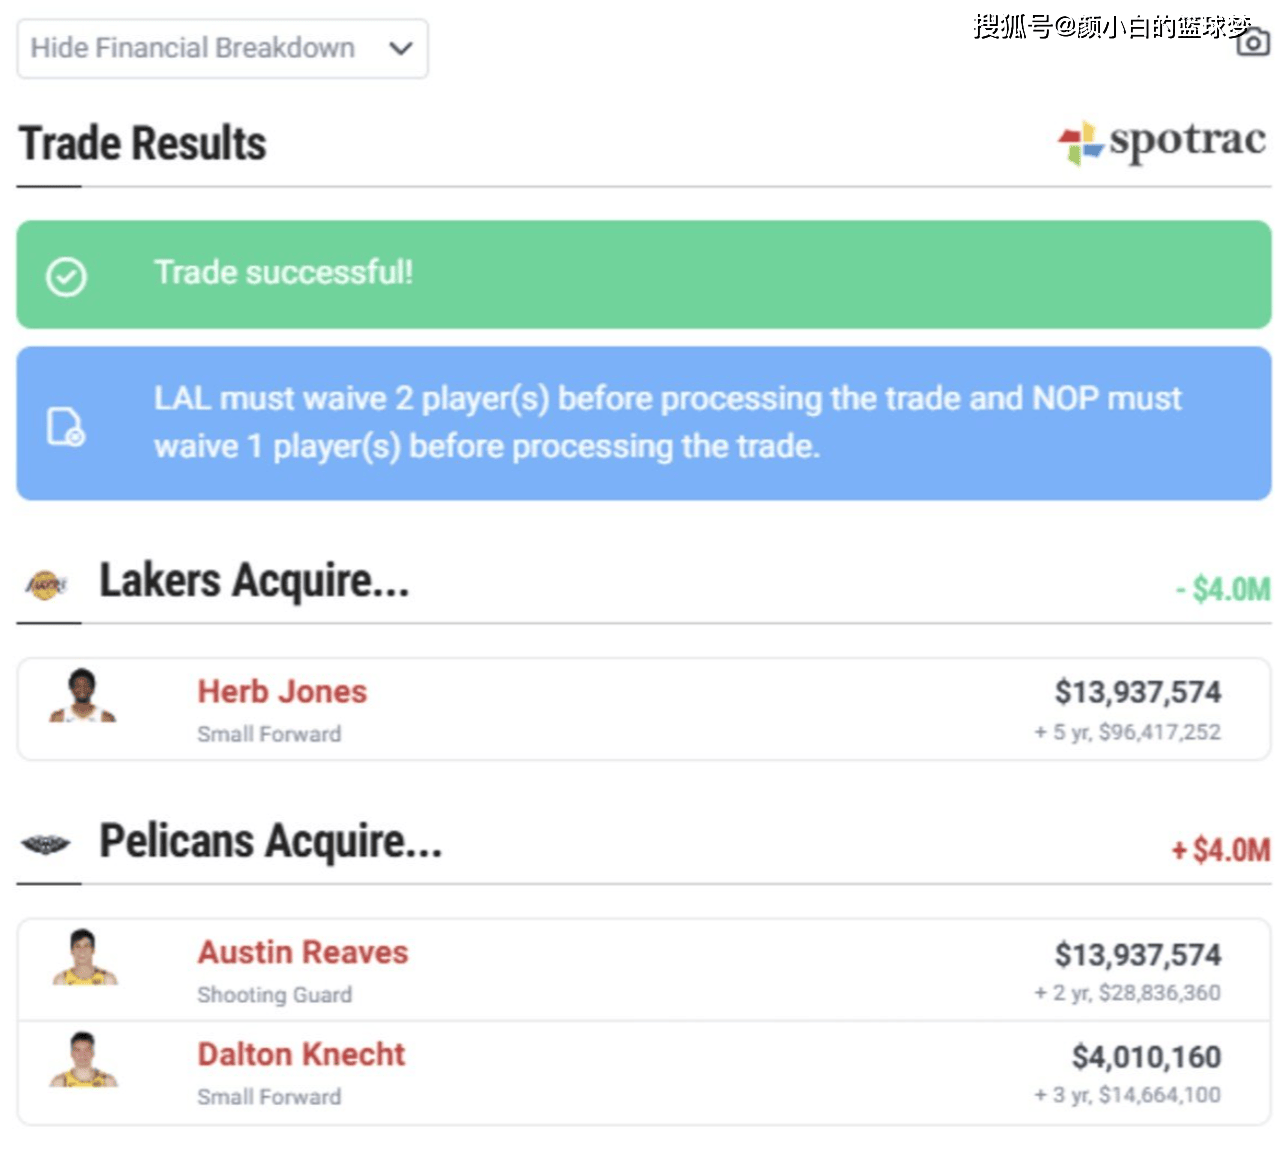Click the Trade successful green banner
The width and height of the screenshot is (1281, 1153).
click(643, 274)
